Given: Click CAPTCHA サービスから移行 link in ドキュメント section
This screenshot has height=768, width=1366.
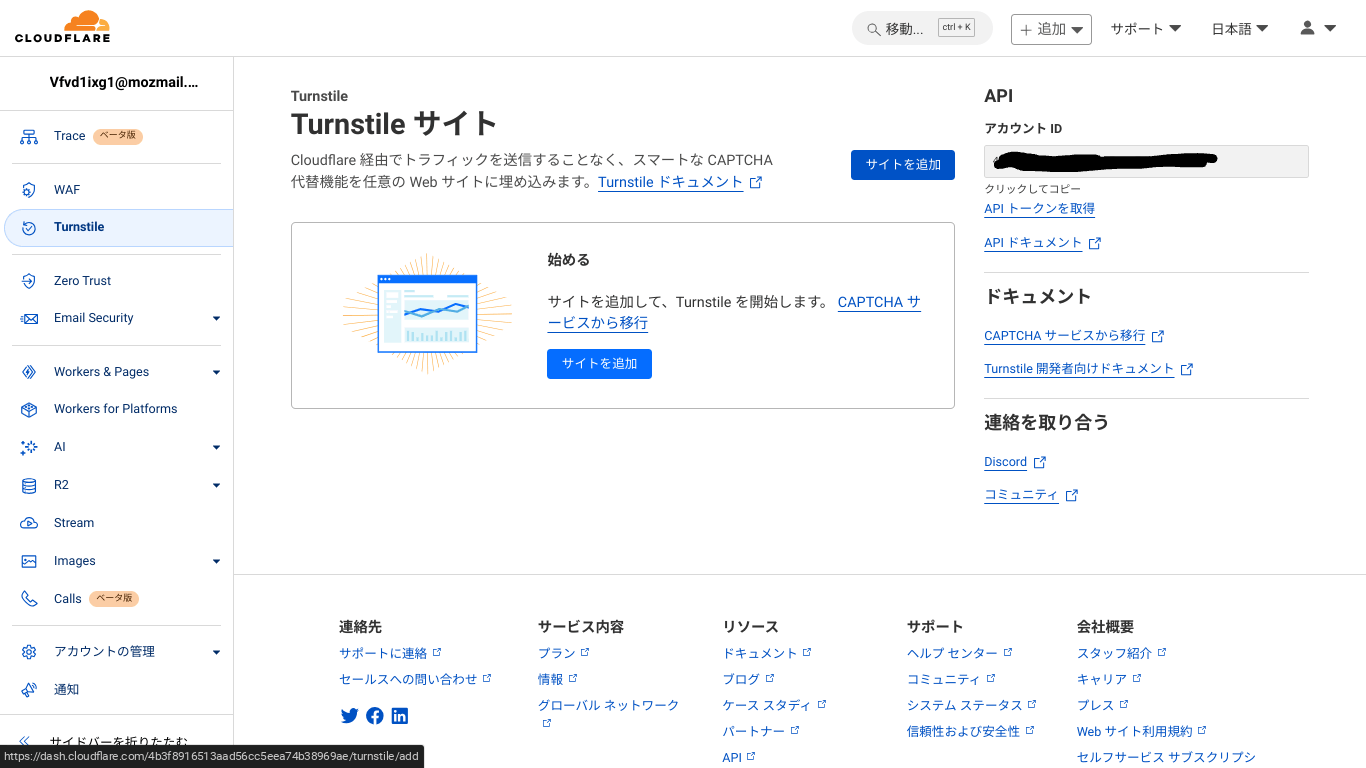Looking at the screenshot, I should click(1064, 336).
